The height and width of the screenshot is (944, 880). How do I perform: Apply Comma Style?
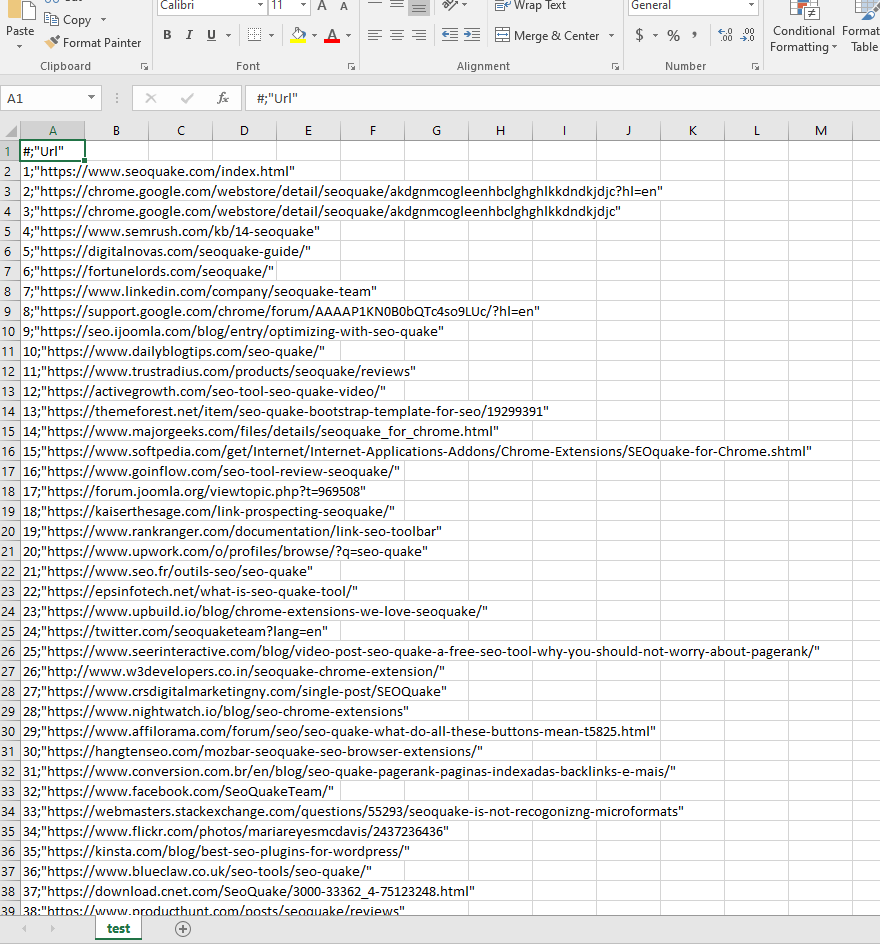pyautogui.click(x=695, y=36)
